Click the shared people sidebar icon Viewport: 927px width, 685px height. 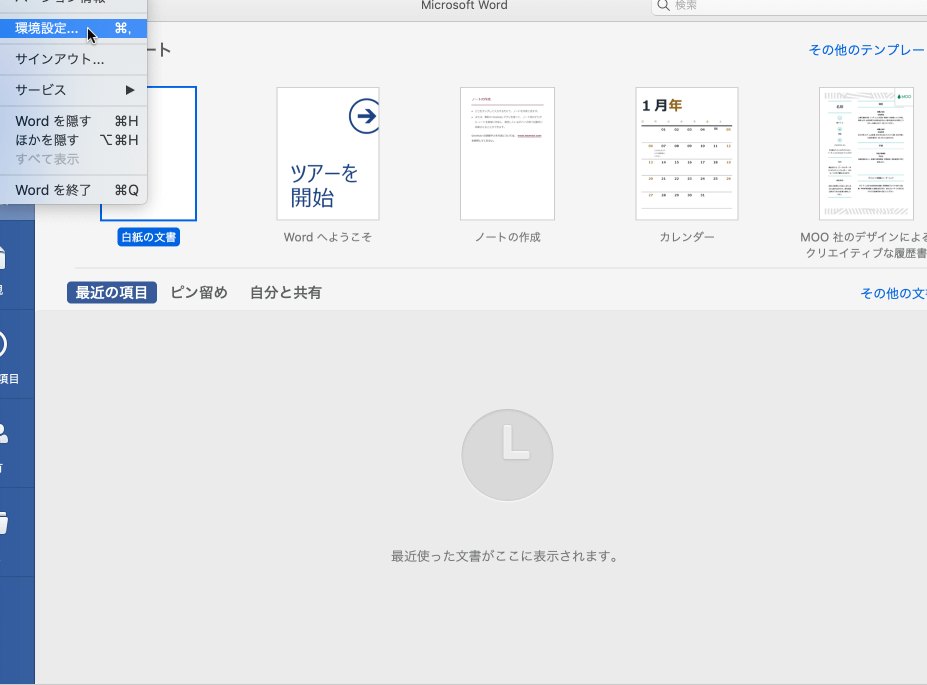tap(3, 434)
